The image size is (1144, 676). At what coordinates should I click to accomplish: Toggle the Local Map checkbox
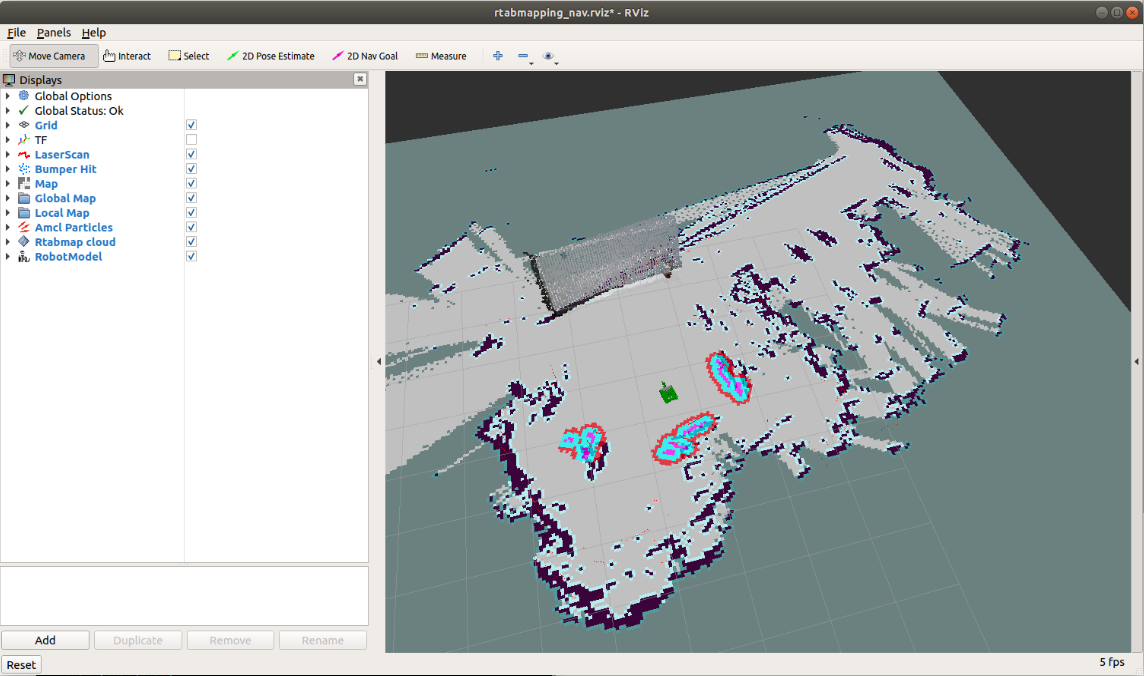click(191, 212)
